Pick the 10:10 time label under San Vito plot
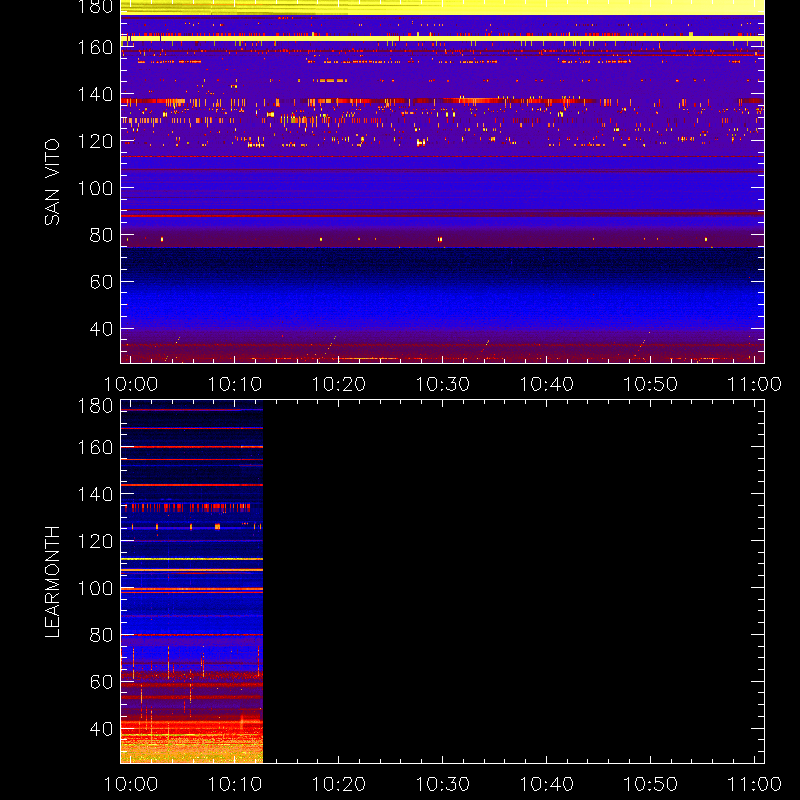The height and width of the screenshot is (800, 800). pyautogui.click(x=235, y=384)
